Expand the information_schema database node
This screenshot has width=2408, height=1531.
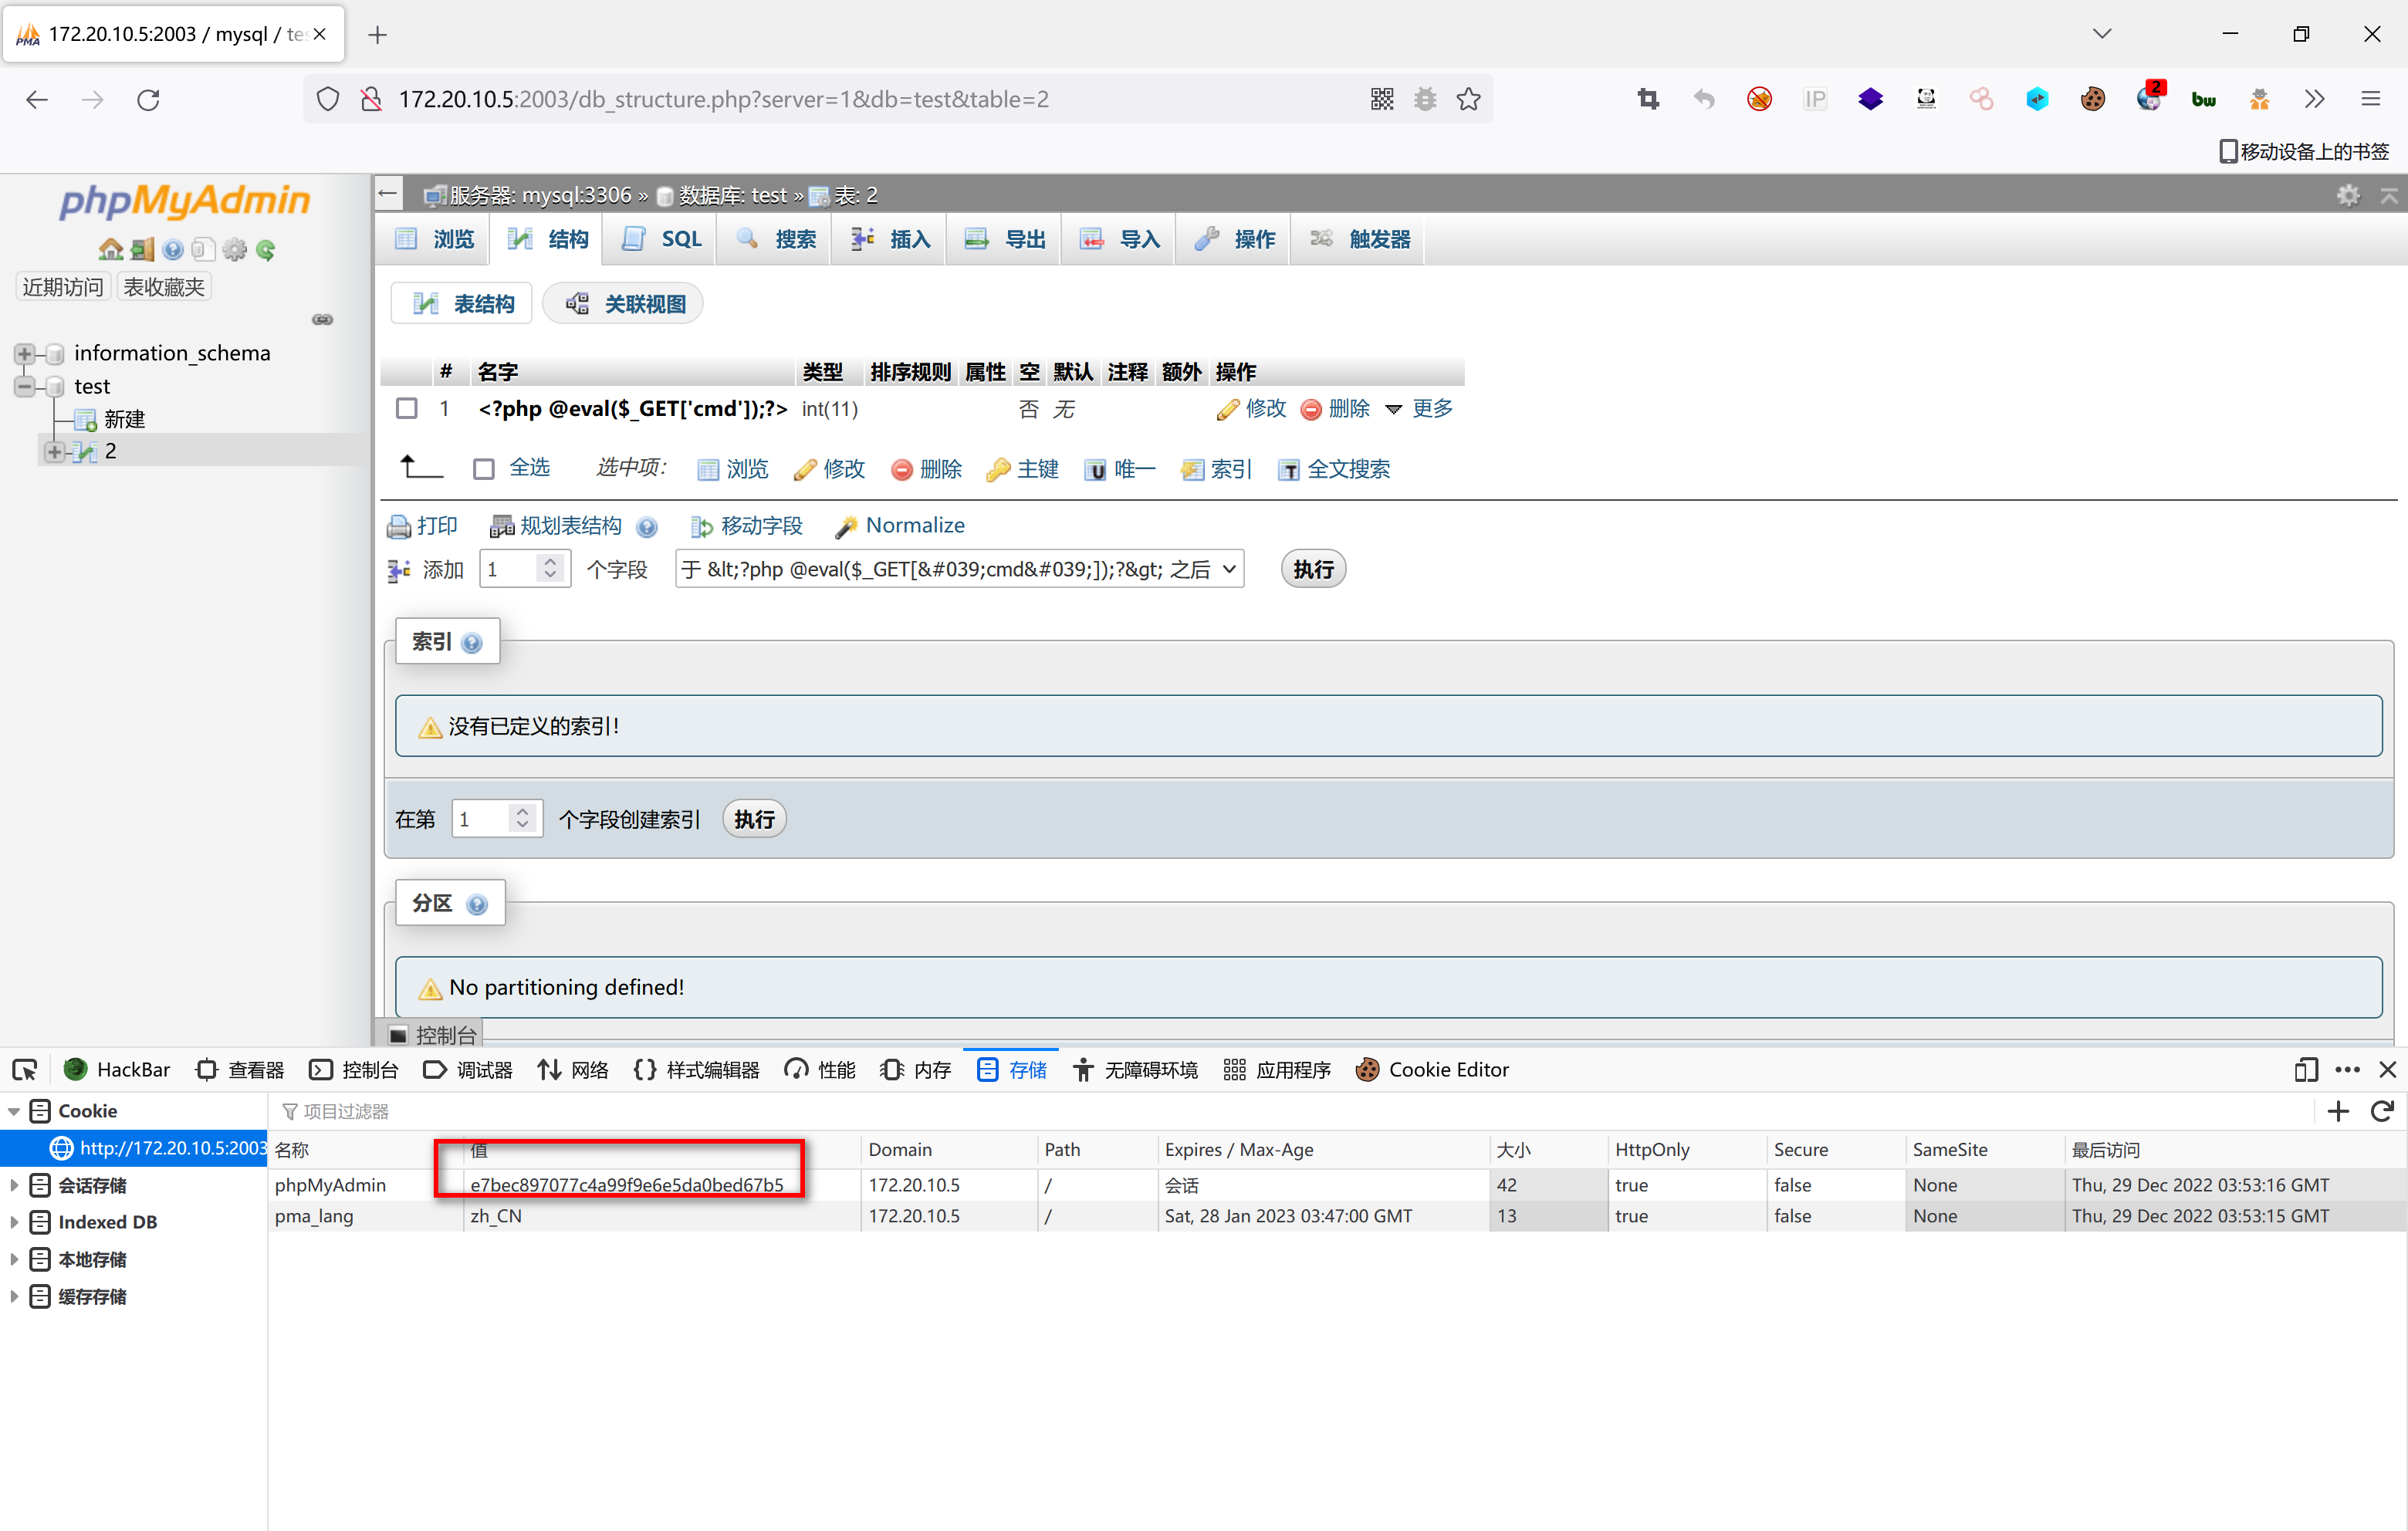pyautogui.click(x=24, y=353)
